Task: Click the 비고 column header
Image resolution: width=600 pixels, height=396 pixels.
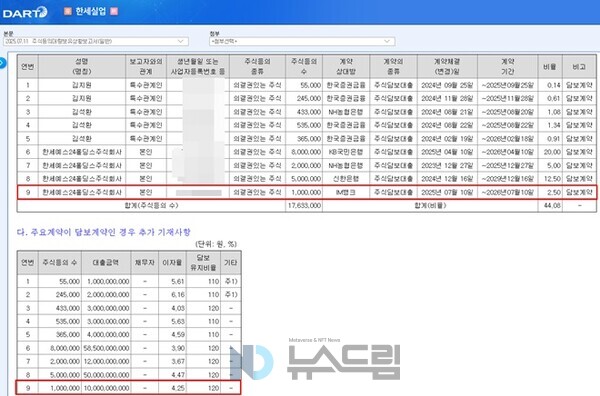Action: point(579,67)
